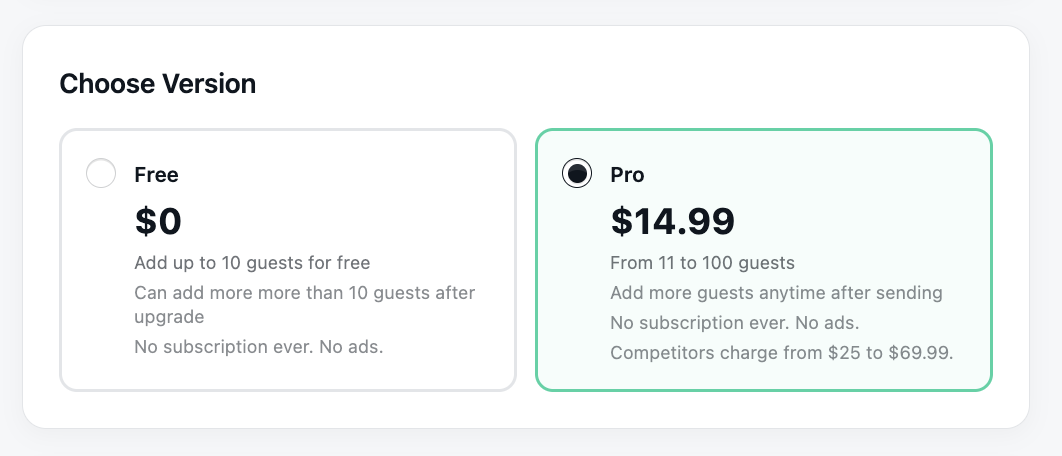Click Pro card's "No subscription ever" line
Viewport: 1062px width, 456px height.
(734, 323)
